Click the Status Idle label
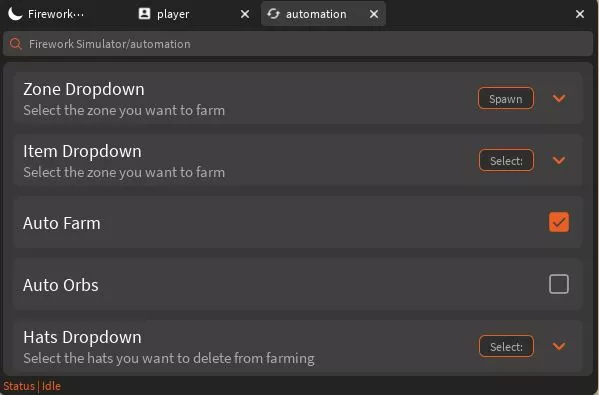This screenshot has width=599, height=395. pos(32,386)
